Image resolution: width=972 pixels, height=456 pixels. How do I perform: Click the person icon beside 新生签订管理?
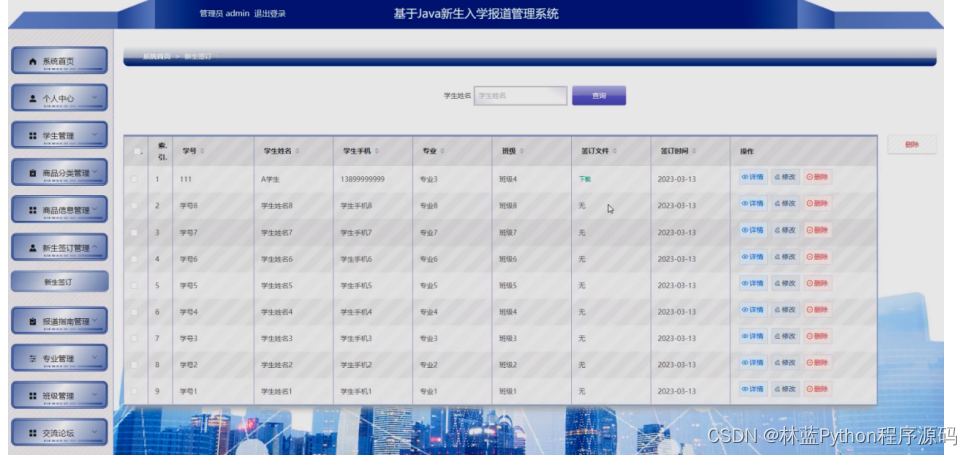click(33, 247)
